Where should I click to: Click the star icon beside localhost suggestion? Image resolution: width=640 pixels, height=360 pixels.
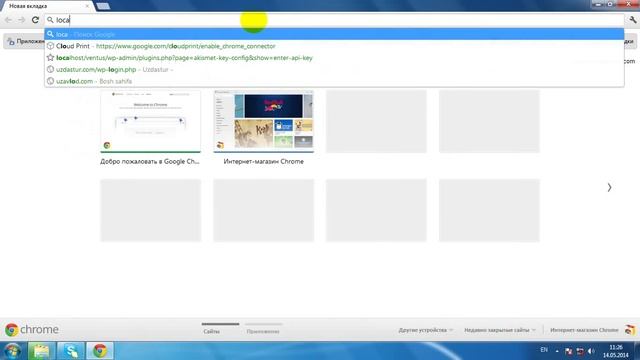point(50,58)
